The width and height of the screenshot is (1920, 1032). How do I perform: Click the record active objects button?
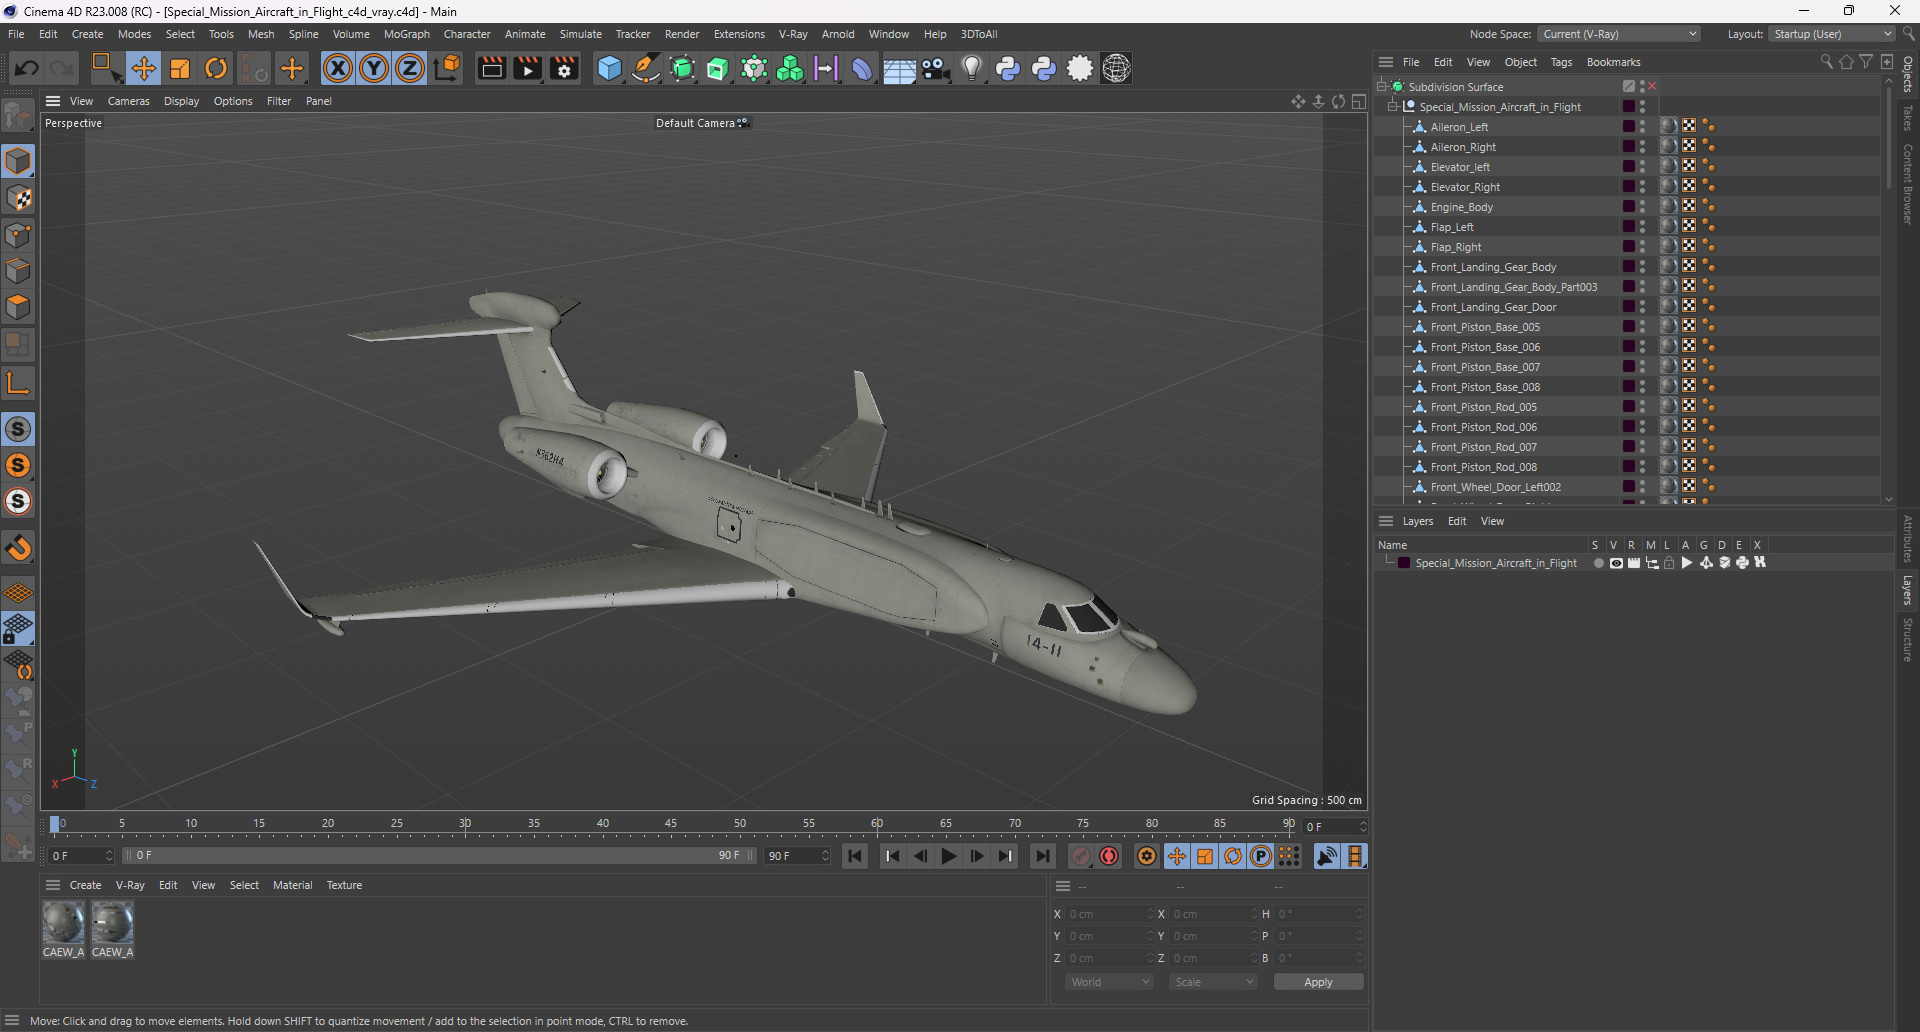(1081, 856)
